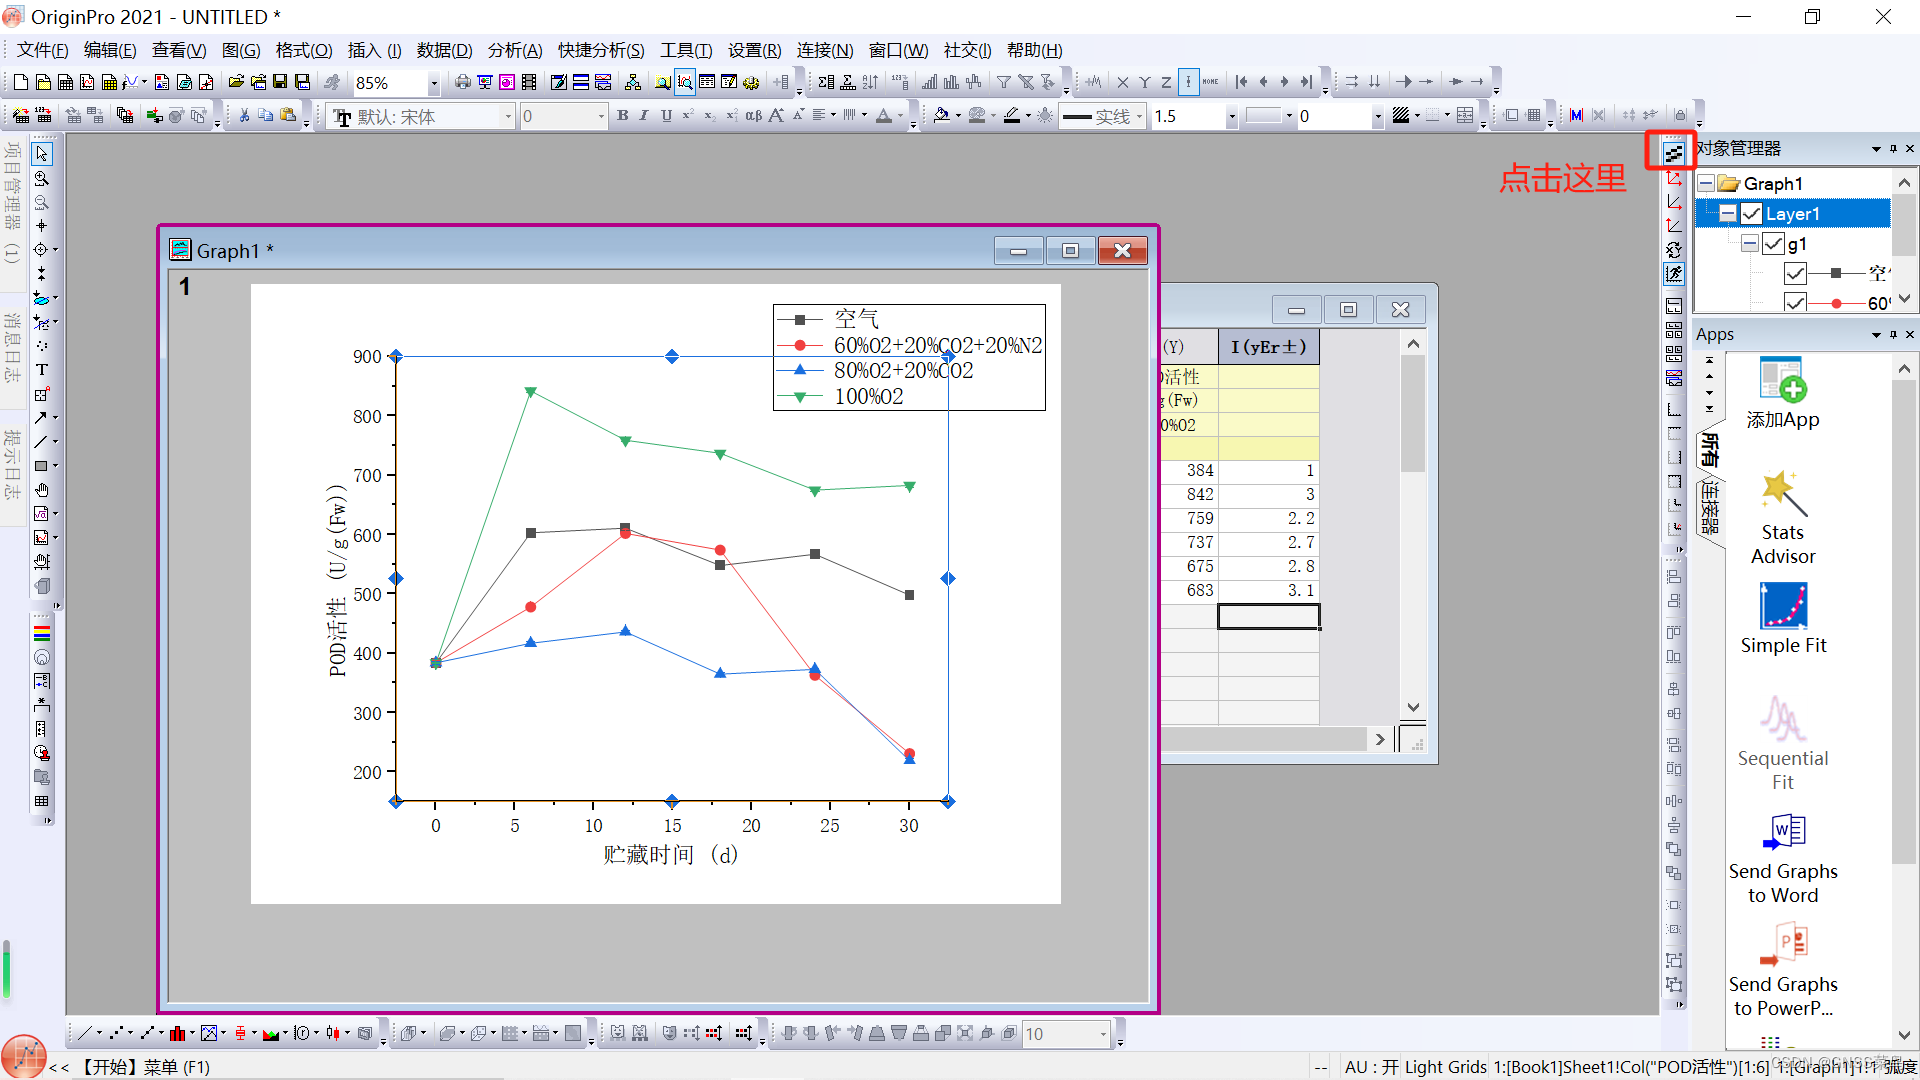
Task: Click the font color A swatch button
Action: (x=883, y=116)
